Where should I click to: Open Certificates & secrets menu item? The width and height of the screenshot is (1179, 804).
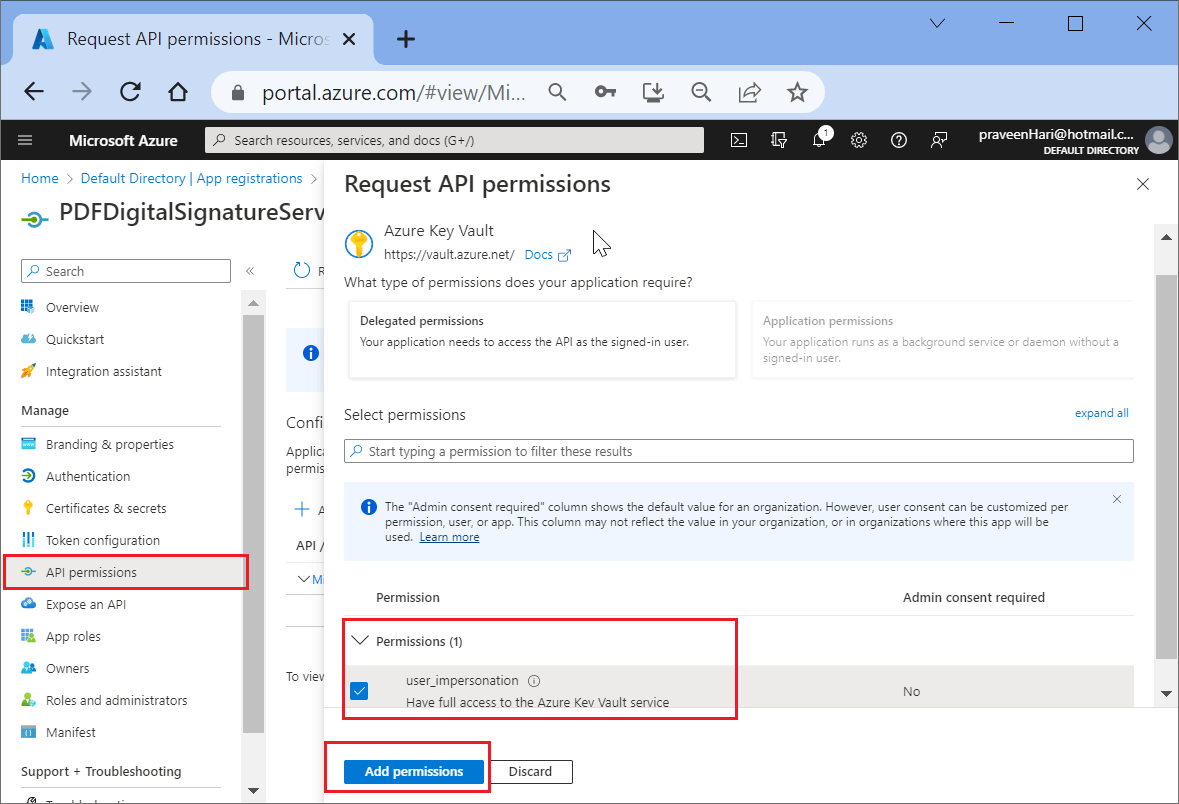pos(106,508)
